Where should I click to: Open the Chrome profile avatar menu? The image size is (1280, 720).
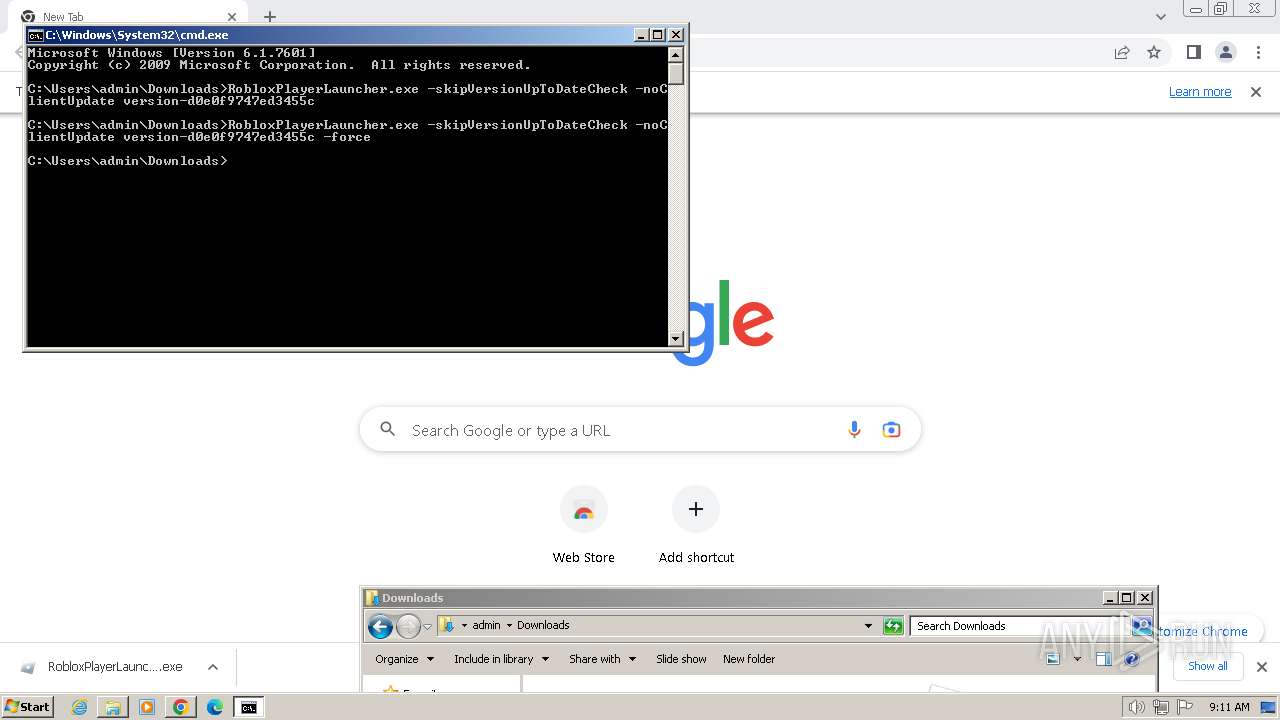coord(1225,52)
